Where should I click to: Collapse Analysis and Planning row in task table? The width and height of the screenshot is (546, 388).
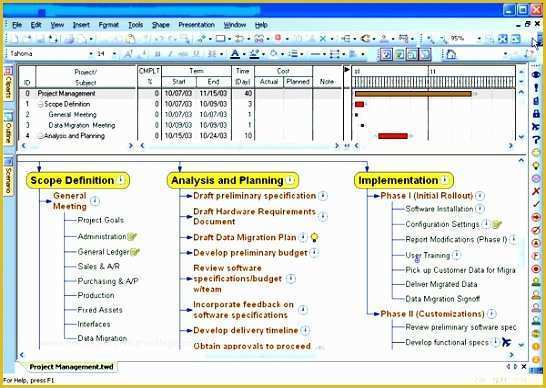click(41, 136)
